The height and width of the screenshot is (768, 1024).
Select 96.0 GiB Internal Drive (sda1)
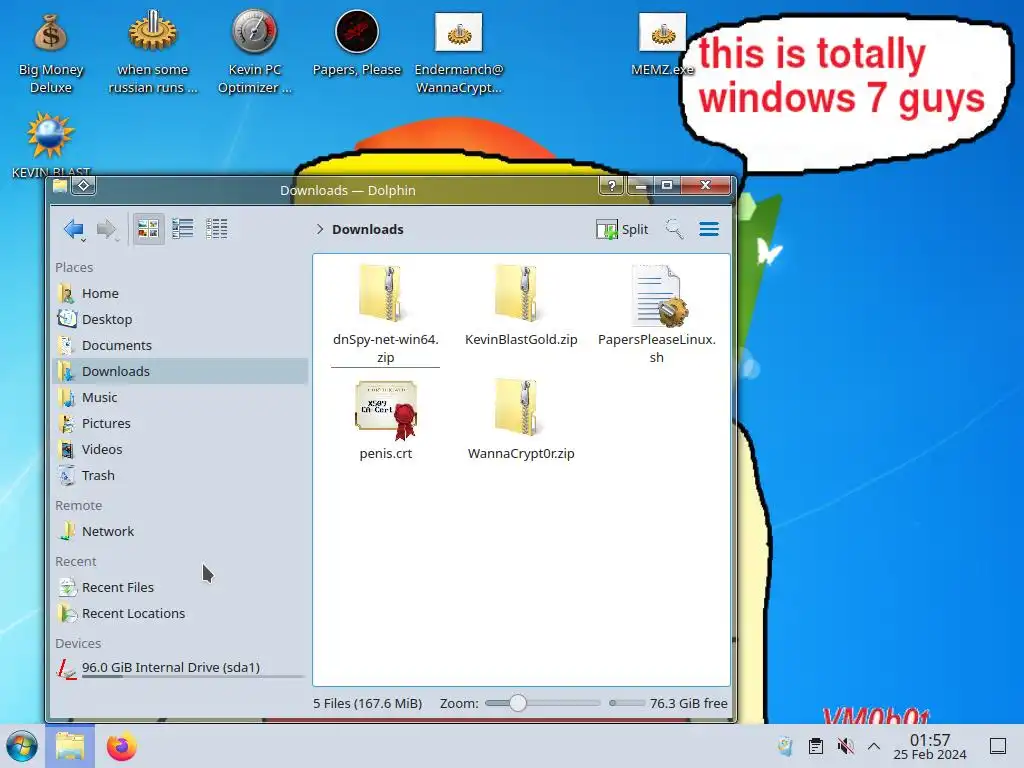(x=180, y=668)
